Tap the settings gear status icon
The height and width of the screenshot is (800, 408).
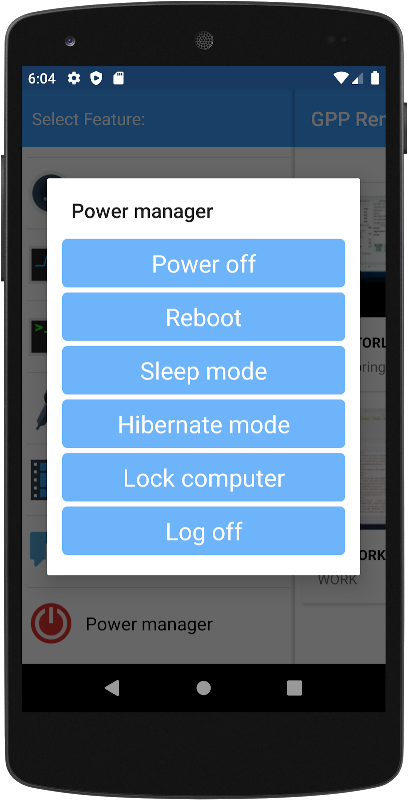74,78
